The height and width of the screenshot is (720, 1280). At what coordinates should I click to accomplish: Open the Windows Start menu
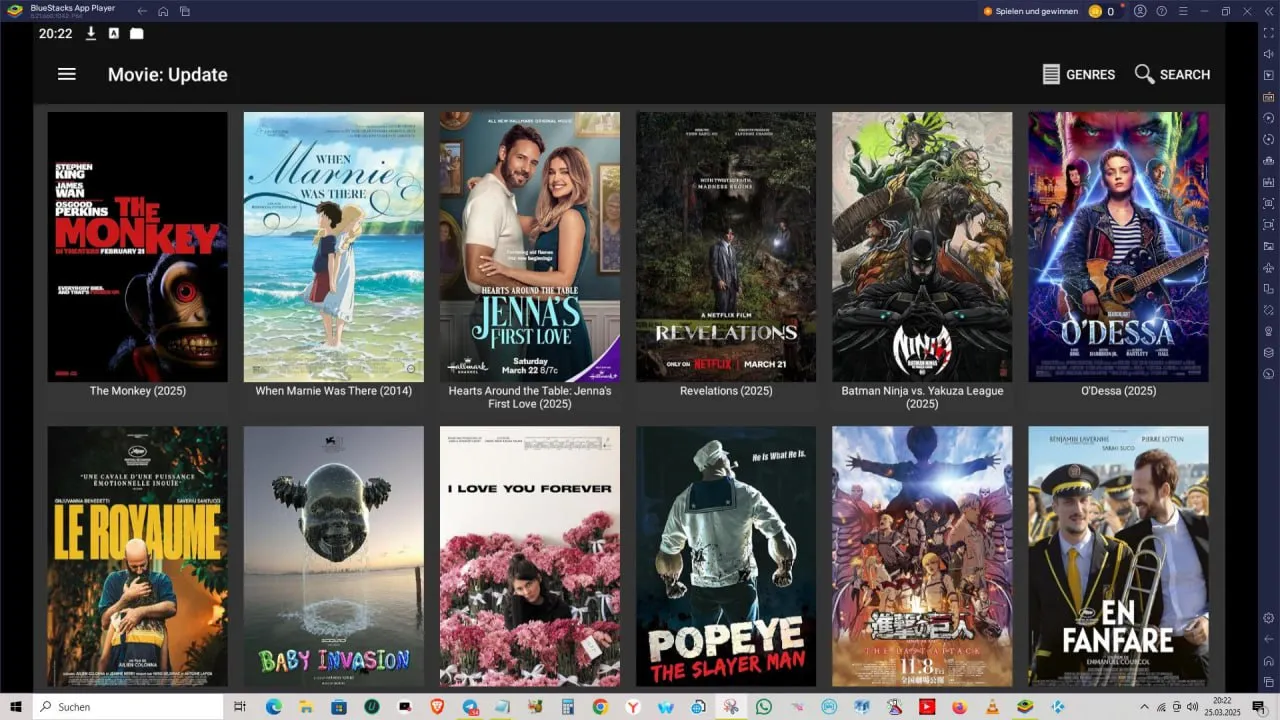tap(16, 707)
